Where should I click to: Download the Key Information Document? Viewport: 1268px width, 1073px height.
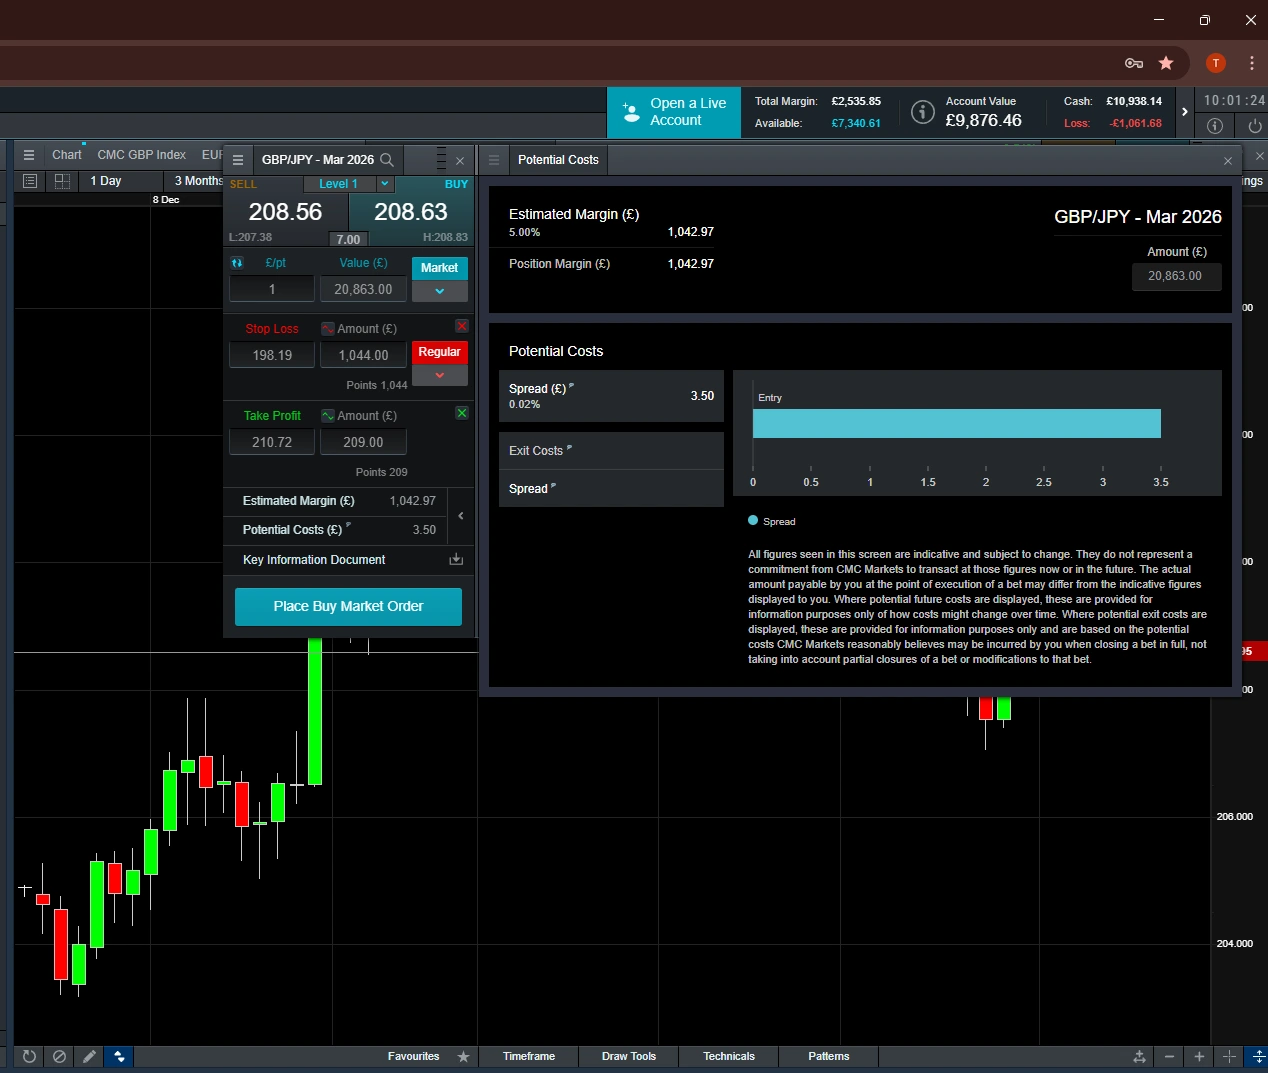[456, 560]
